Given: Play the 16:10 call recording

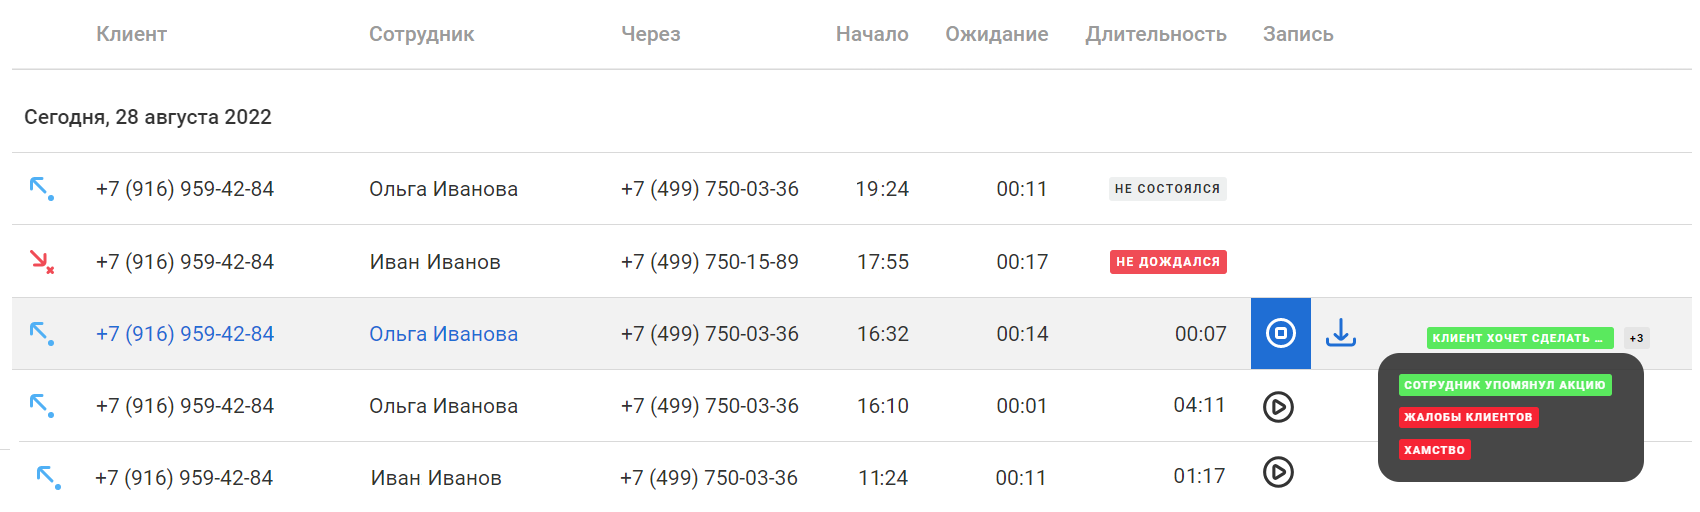Looking at the screenshot, I should click(1278, 406).
